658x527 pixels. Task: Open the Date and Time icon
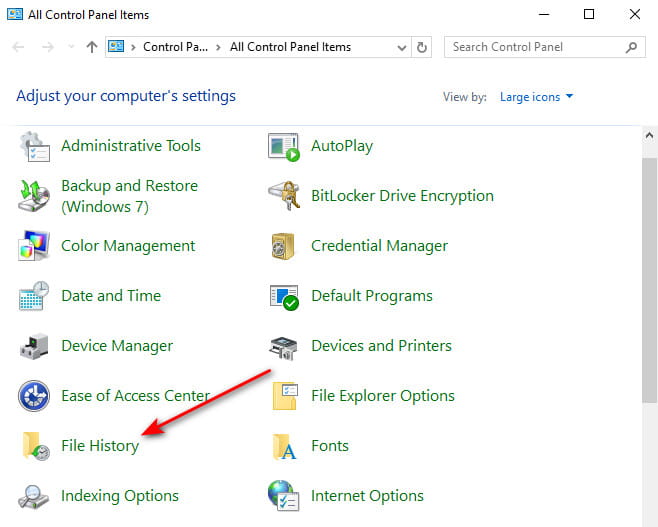pos(34,296)
